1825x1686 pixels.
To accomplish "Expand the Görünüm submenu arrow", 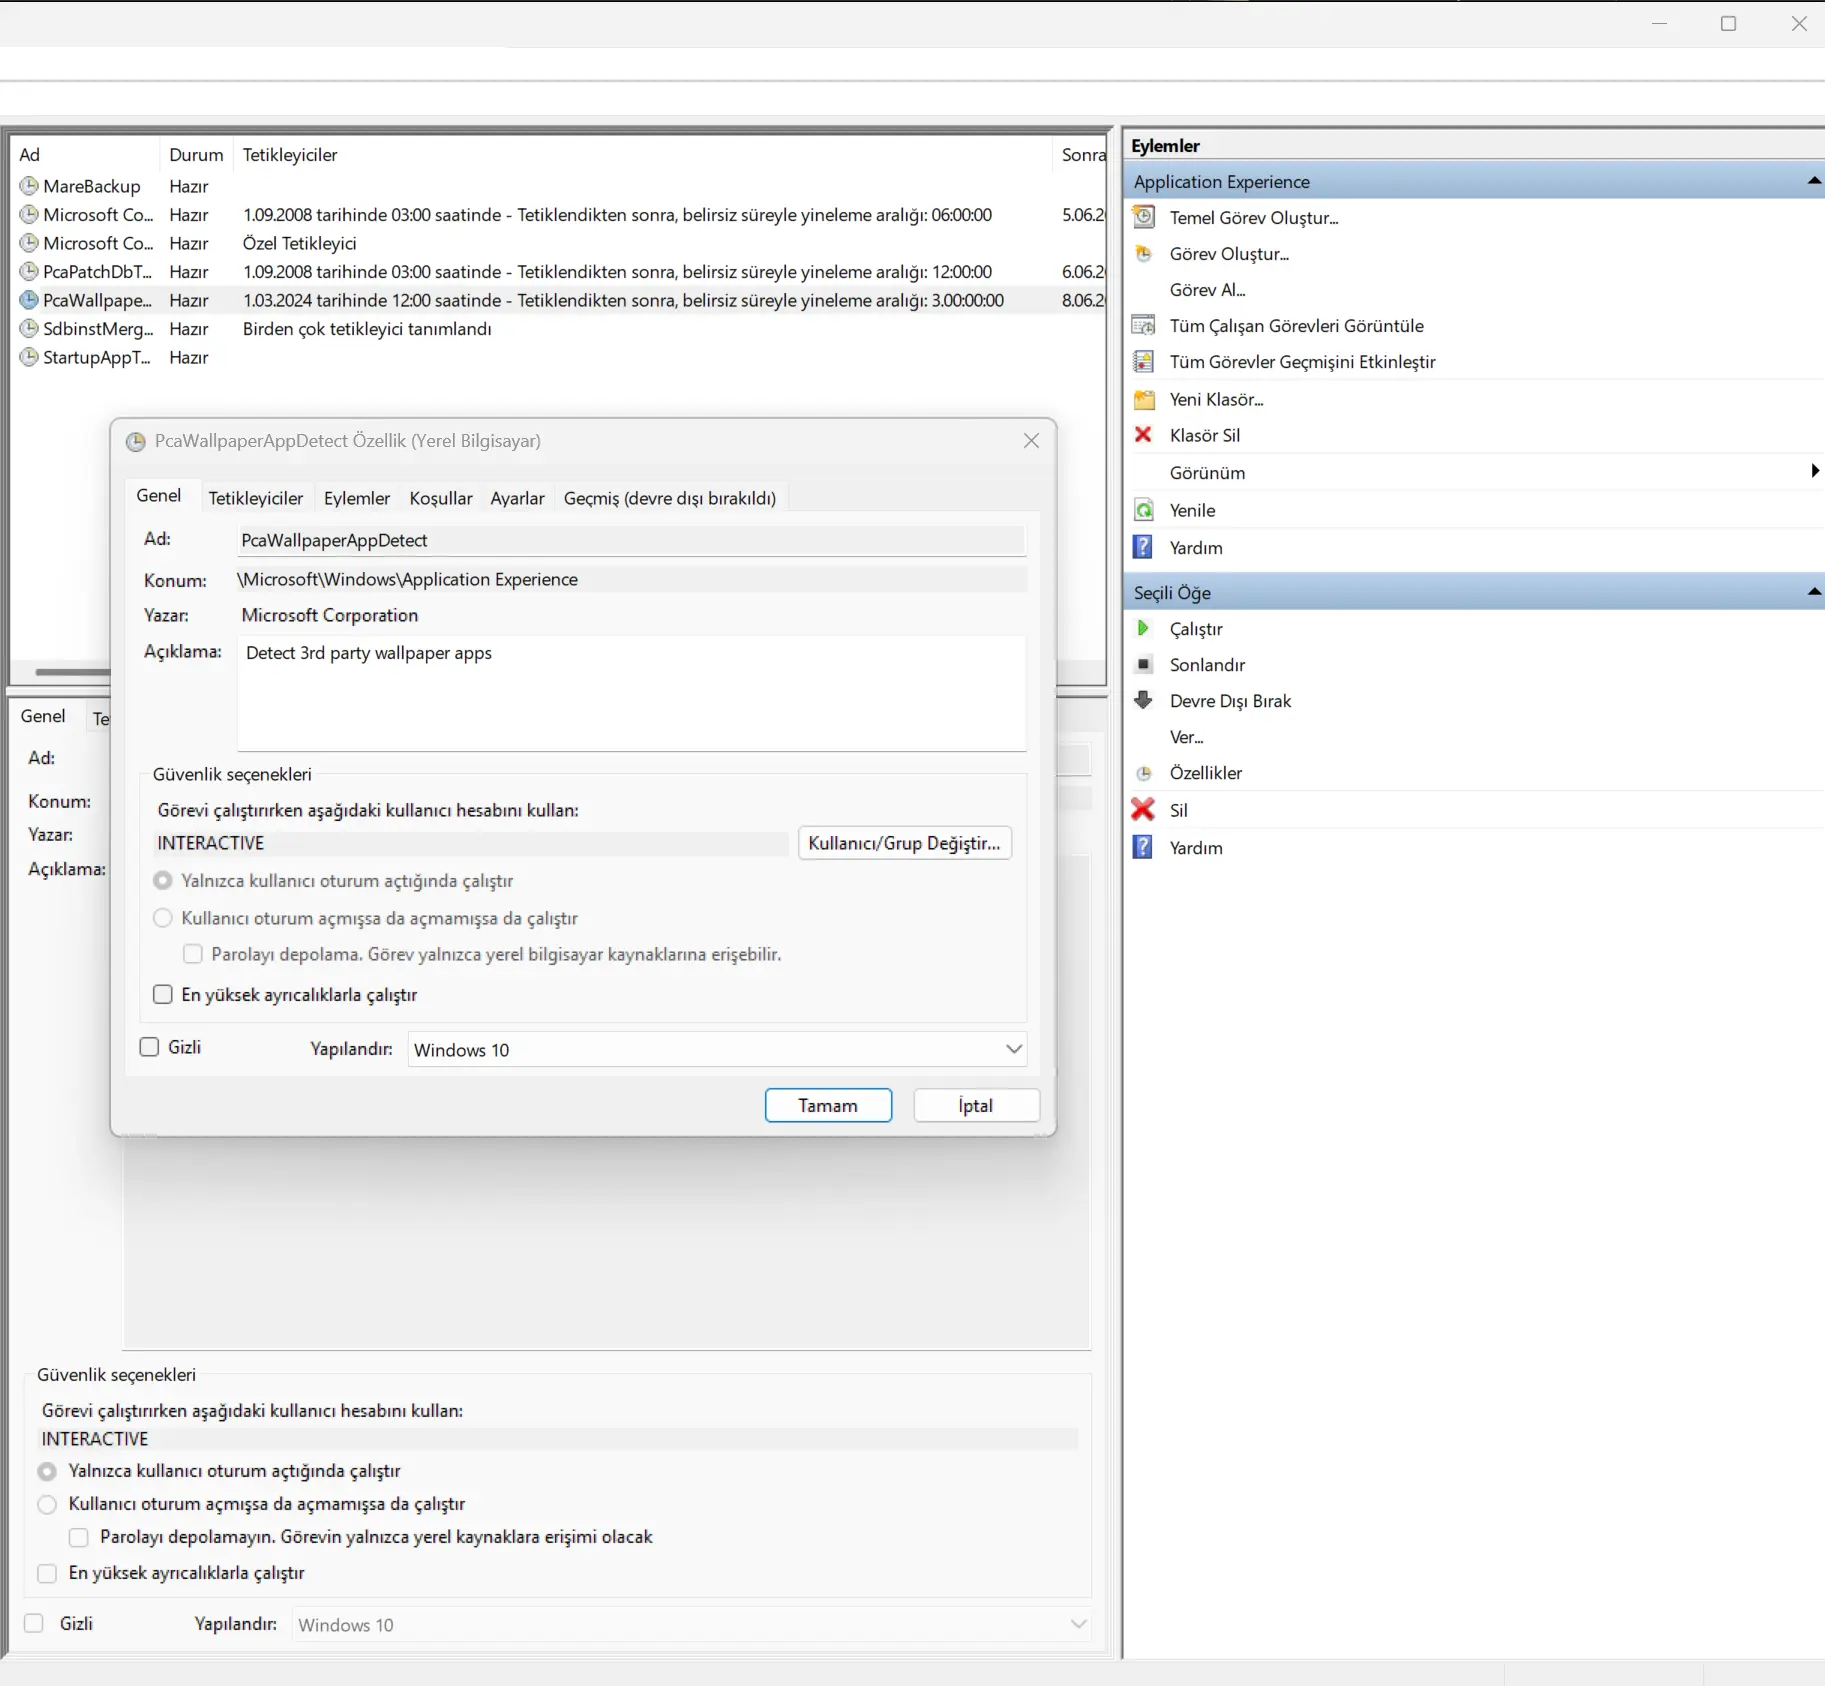I will [x=1814, y=471].
